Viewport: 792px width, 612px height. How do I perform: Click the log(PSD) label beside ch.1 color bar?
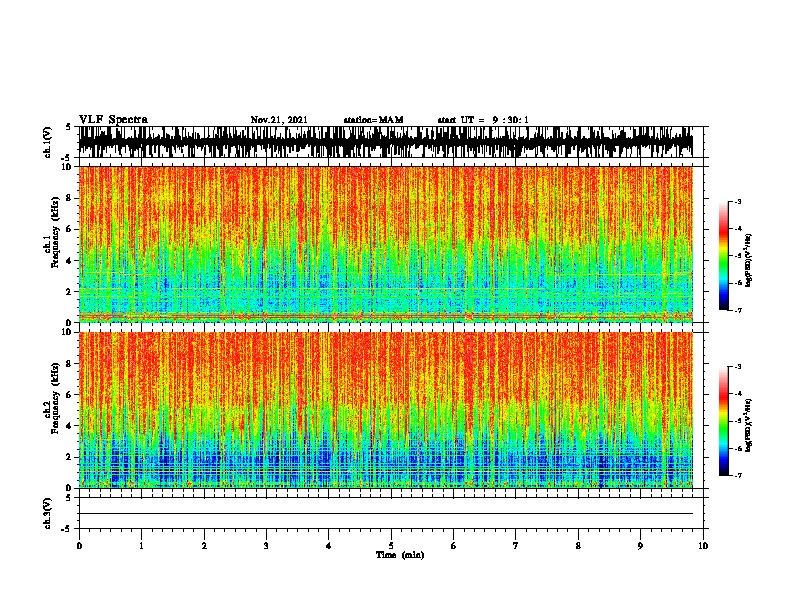pyautogui.click(x=749, y=260)
